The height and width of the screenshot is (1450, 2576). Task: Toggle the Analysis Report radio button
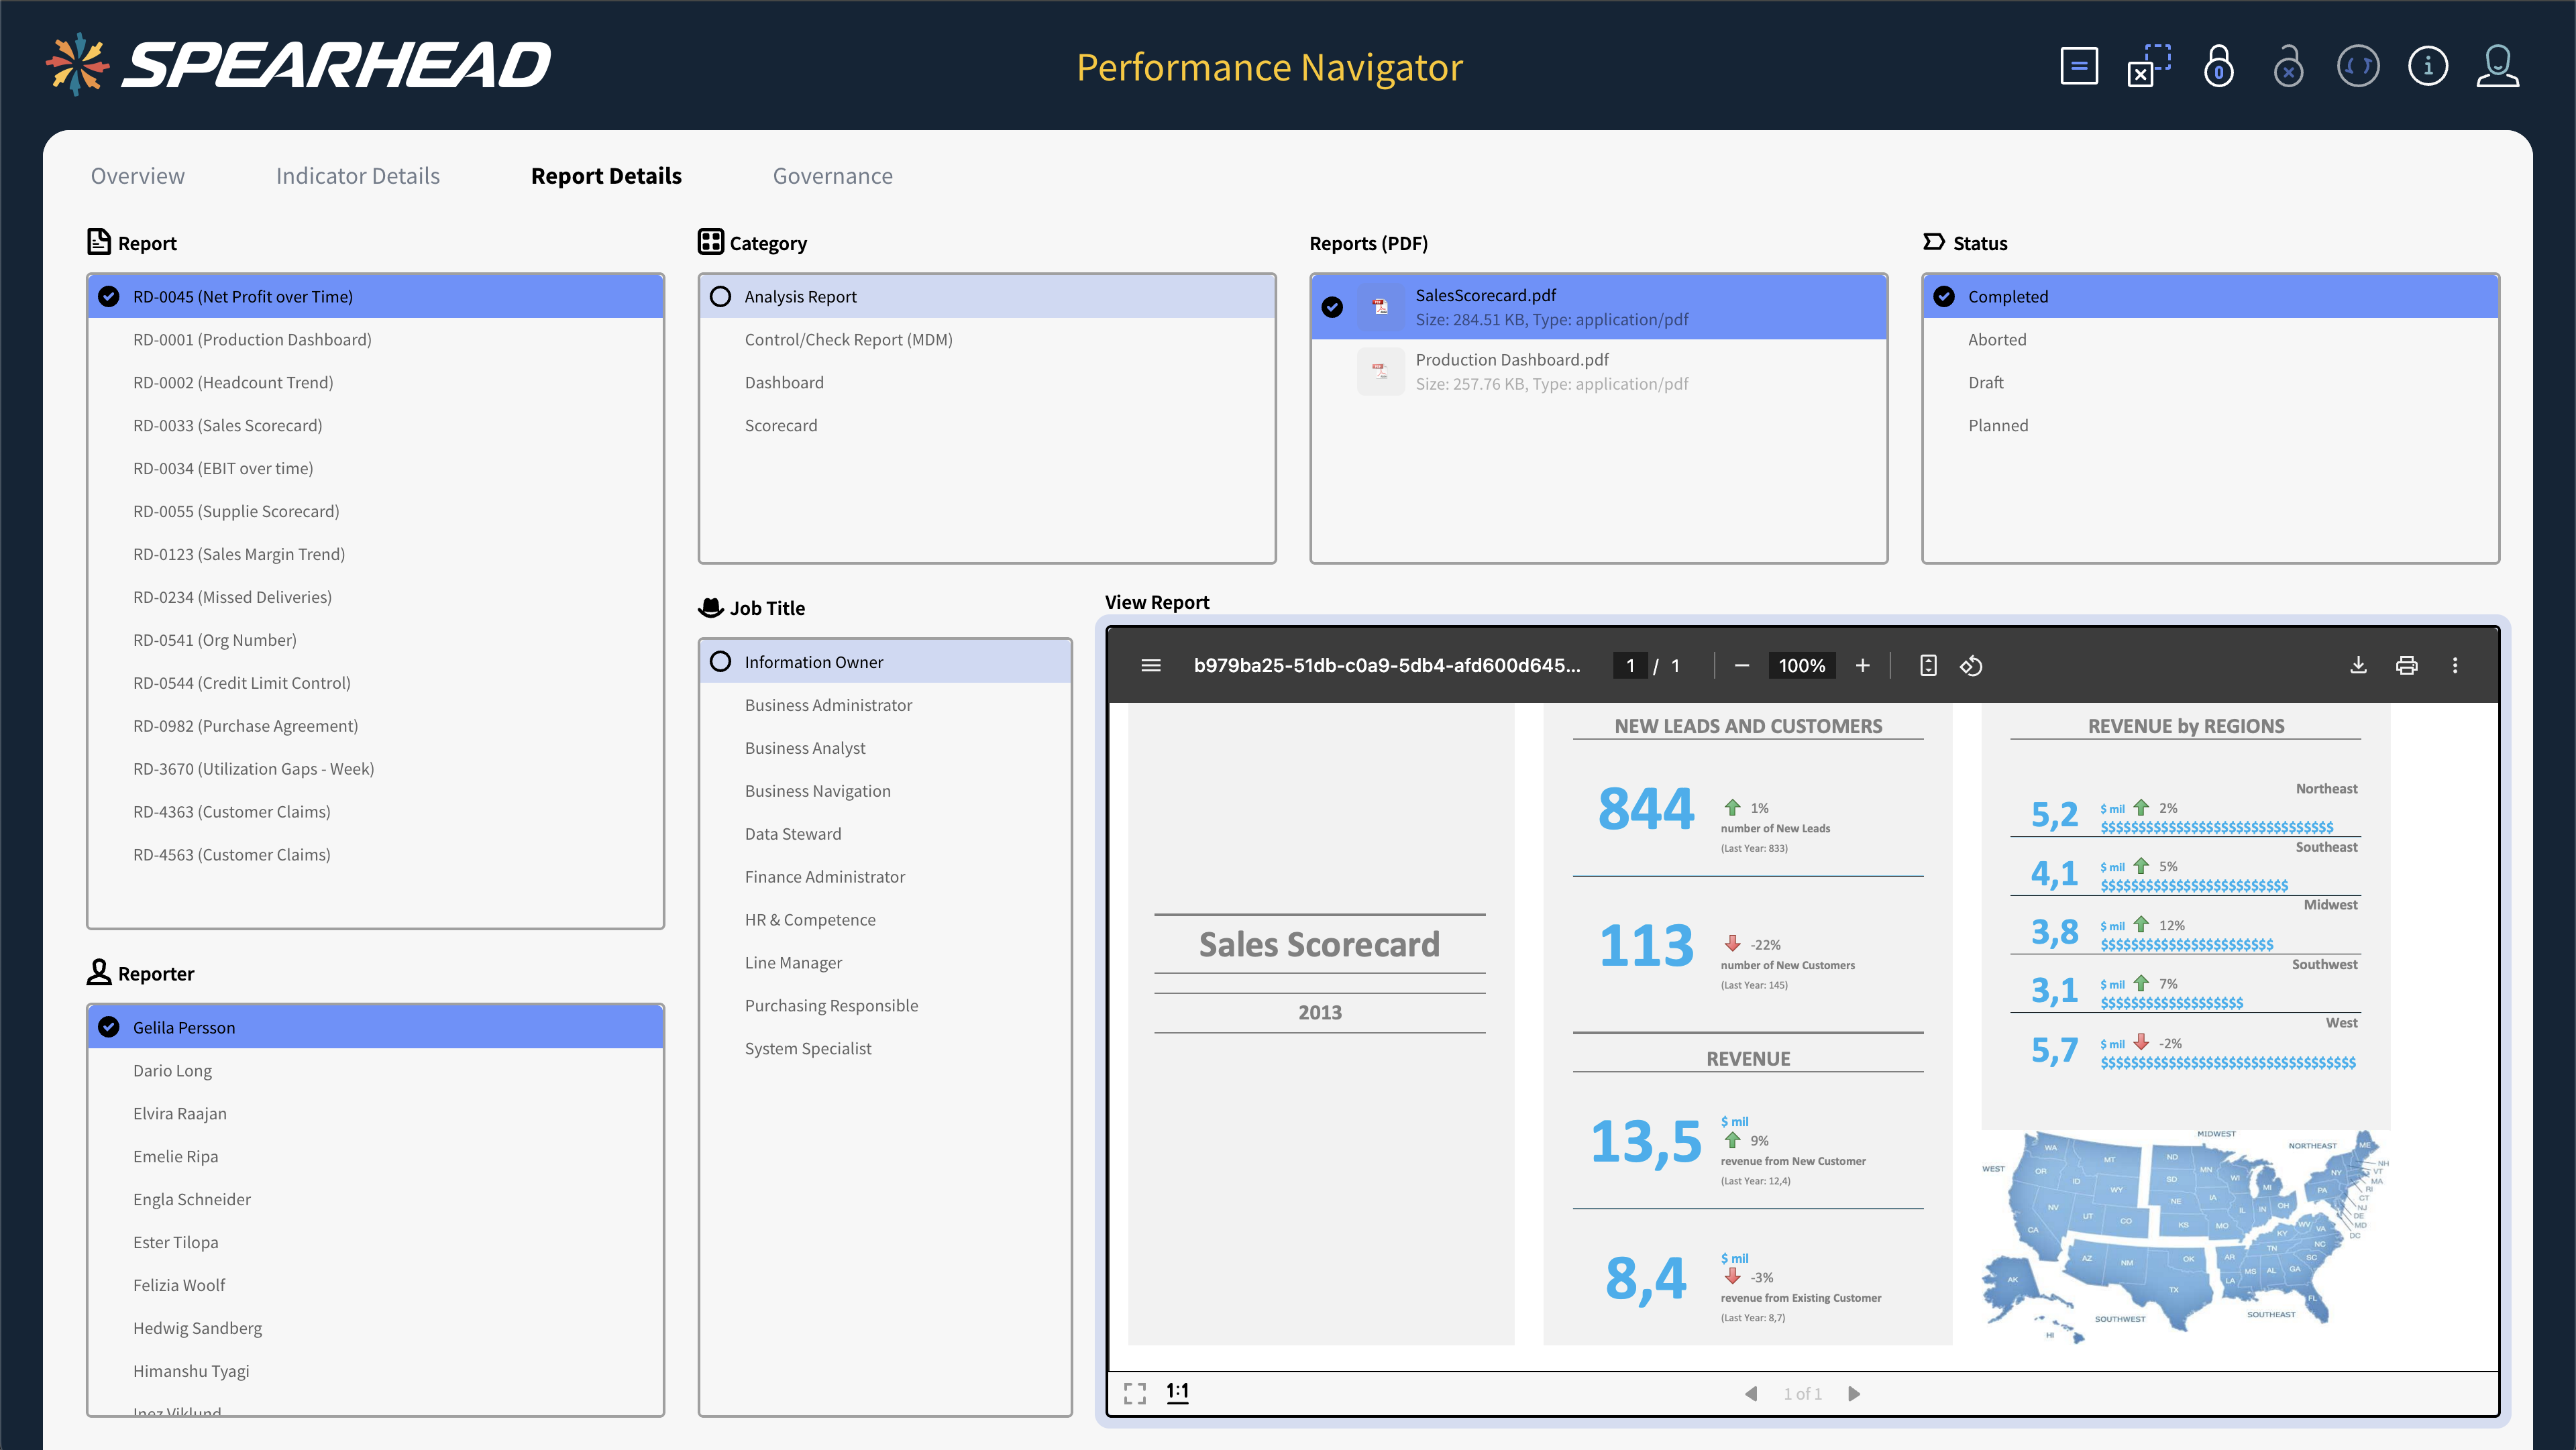(x=720, y=296)
